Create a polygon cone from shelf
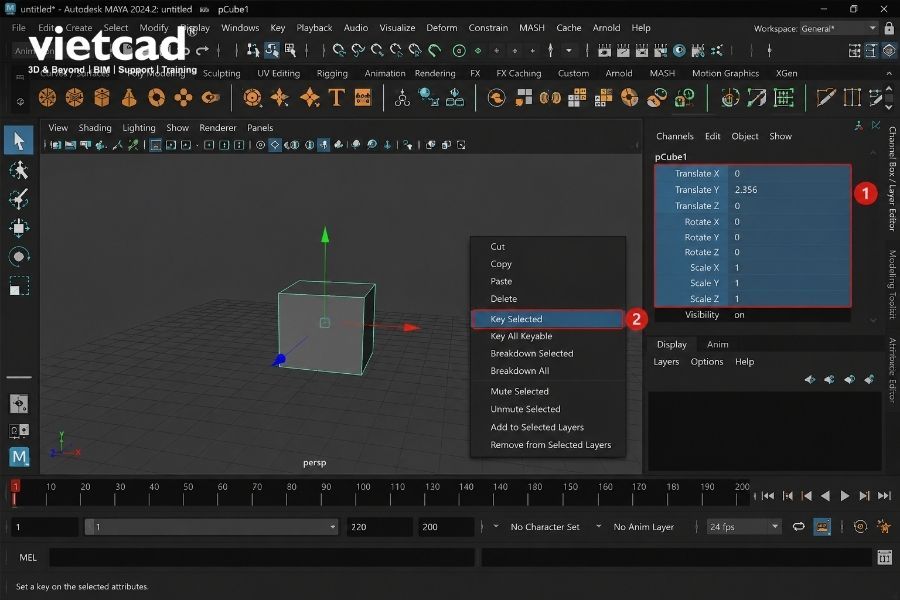Screen dimensions: 900x600 [129, 98]
